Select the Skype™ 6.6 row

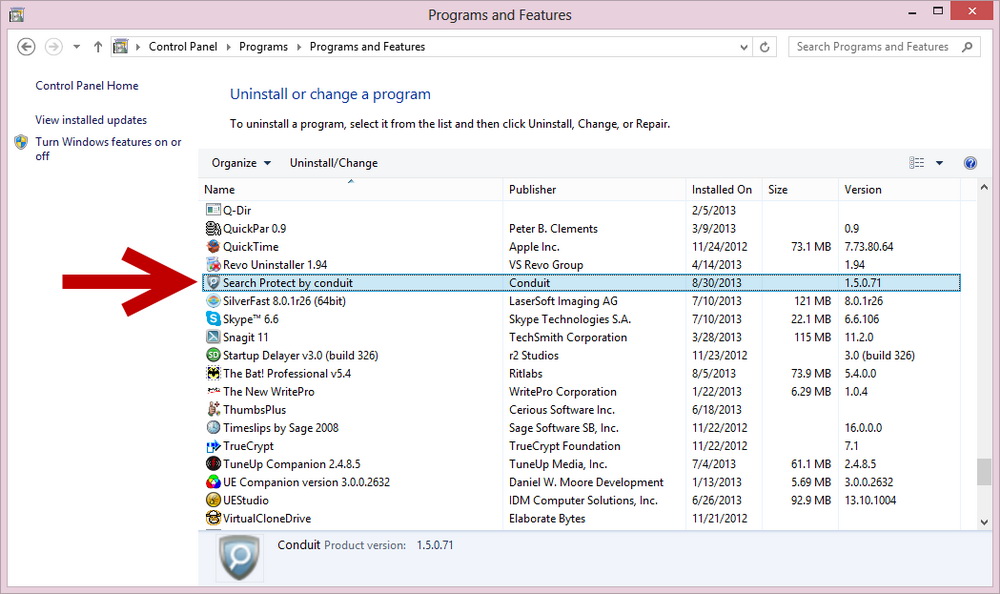[581, 318]
